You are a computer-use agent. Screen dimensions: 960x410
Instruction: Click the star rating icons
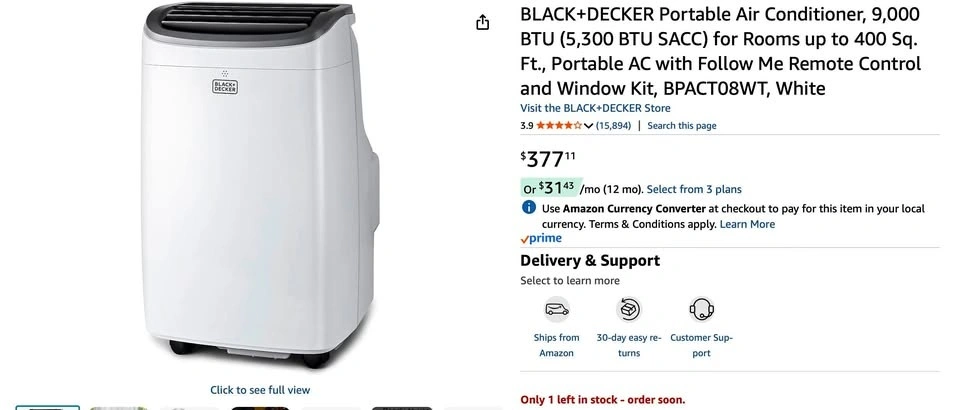(559, 125)
